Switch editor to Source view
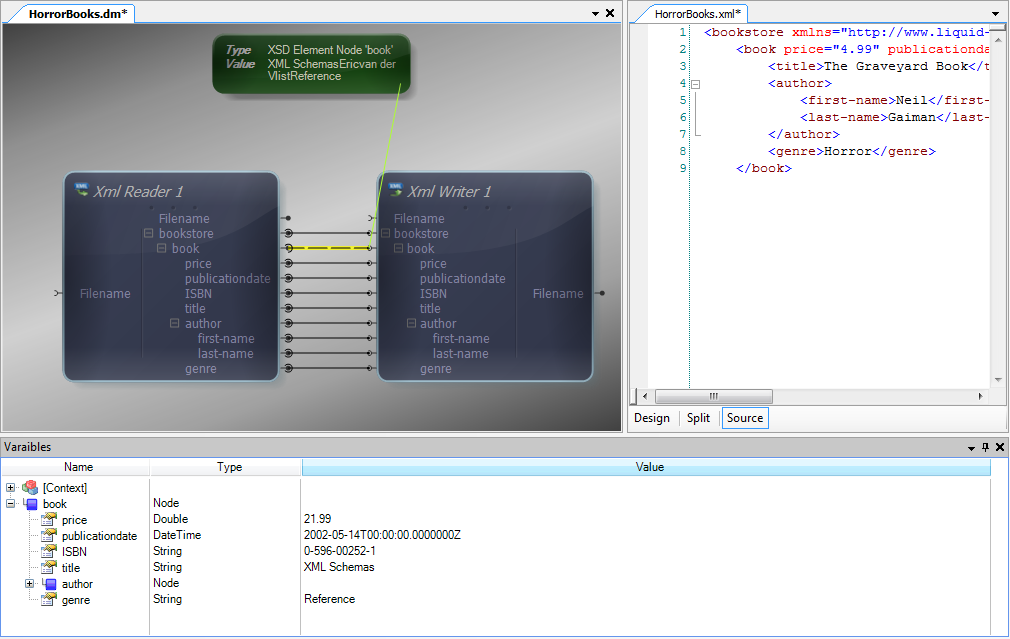 (745, 418)
